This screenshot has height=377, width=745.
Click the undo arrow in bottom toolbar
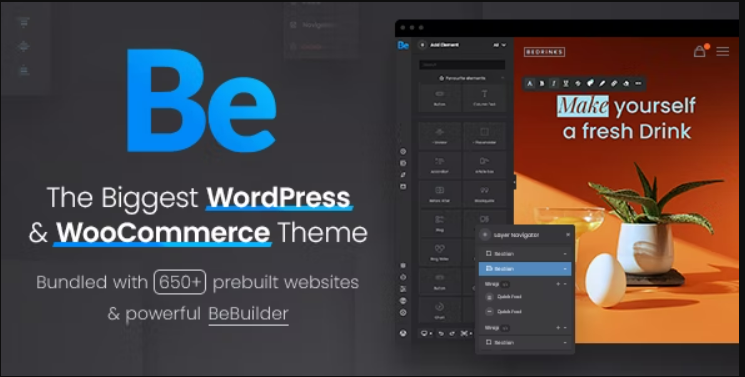coord(441,334)
